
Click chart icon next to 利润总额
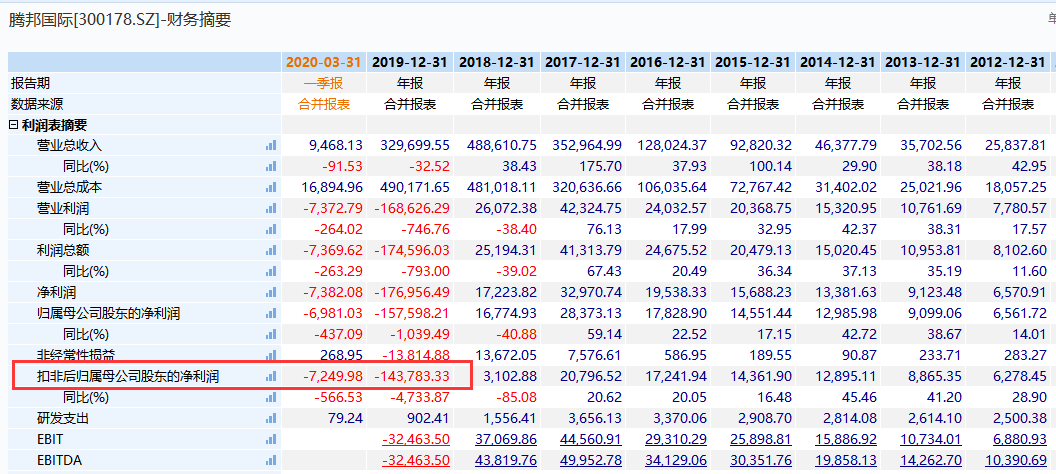(x=270, y=250)
